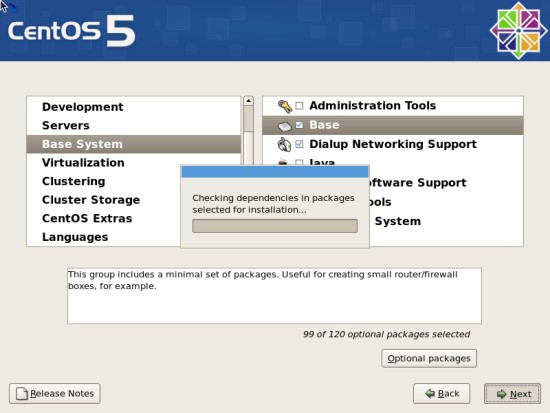The height and width of the screenshot is (413, 550).
Task: Click the category list scroll-up arrow
Action: pos(248,101)
